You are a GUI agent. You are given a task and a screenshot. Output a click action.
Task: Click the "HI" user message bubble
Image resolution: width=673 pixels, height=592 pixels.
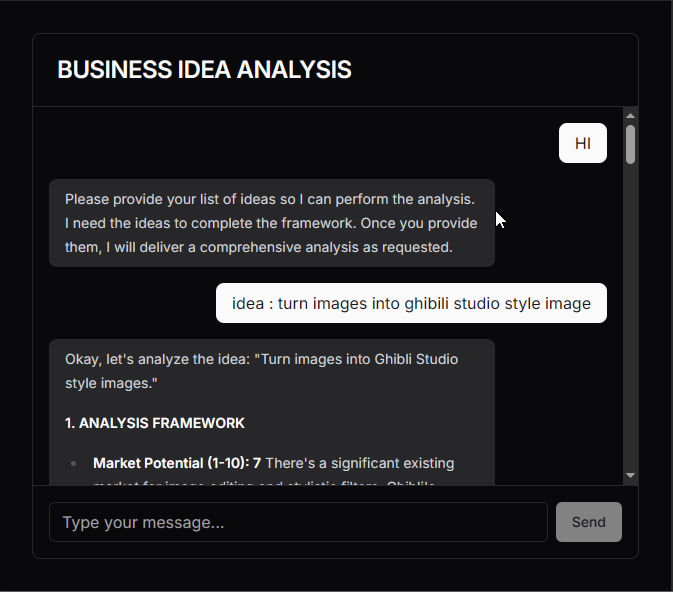coord(582,143)
